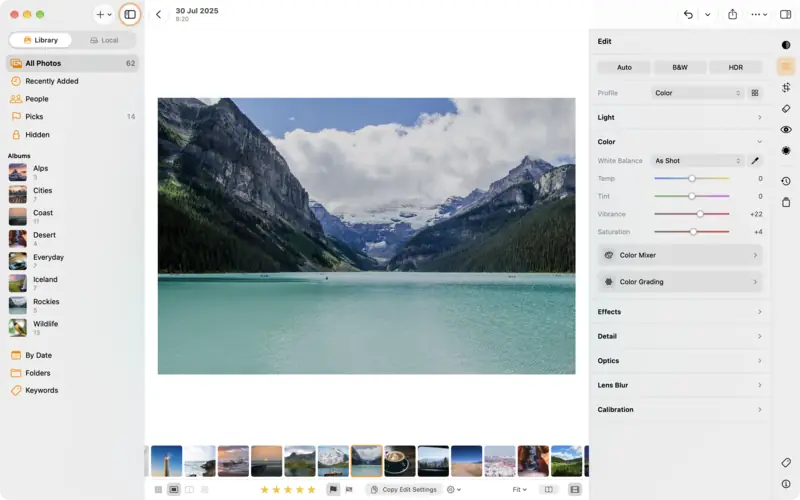Viewport: 800px width, 500px height.
Task: Expand the Detail section
Action: click(x=680, y=336)
